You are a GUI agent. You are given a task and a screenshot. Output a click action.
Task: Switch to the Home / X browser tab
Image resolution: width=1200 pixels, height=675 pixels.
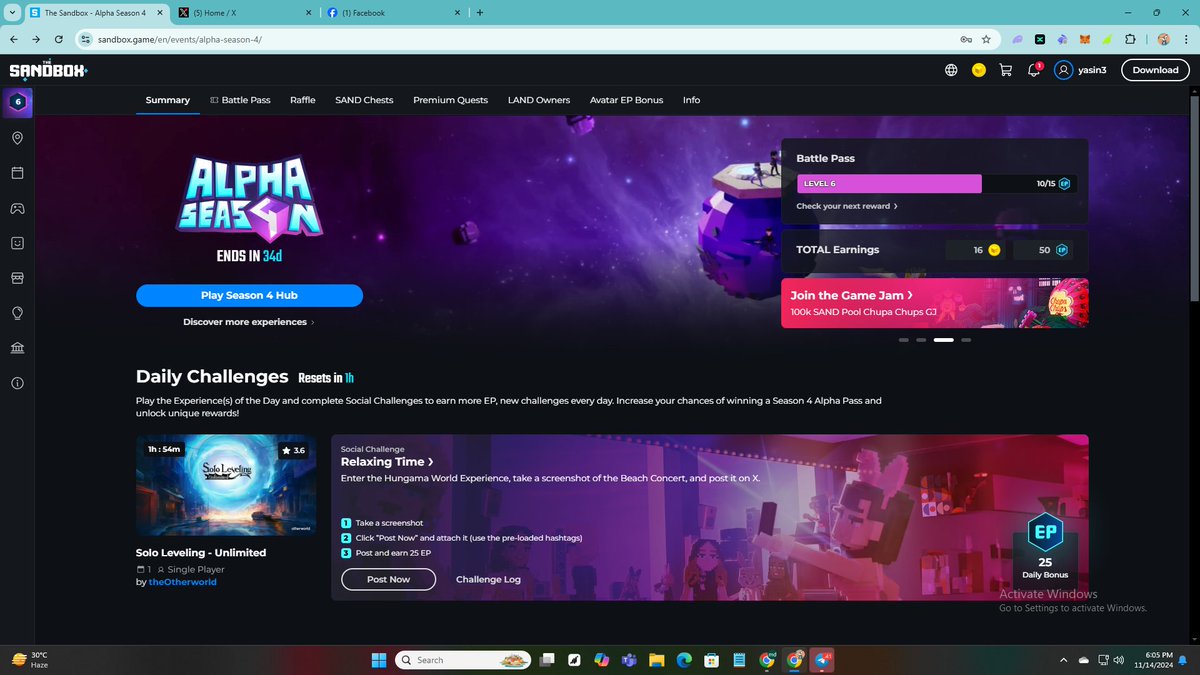pos(244,13)
